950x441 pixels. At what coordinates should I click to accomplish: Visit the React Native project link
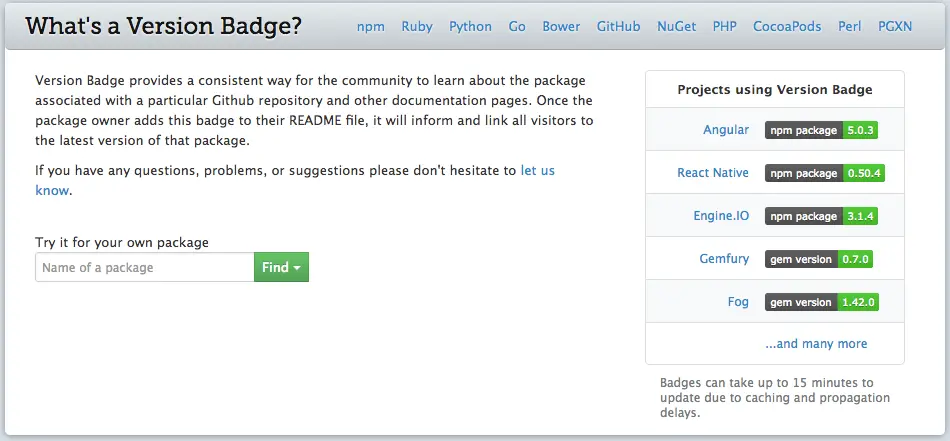tap(712, 173)
